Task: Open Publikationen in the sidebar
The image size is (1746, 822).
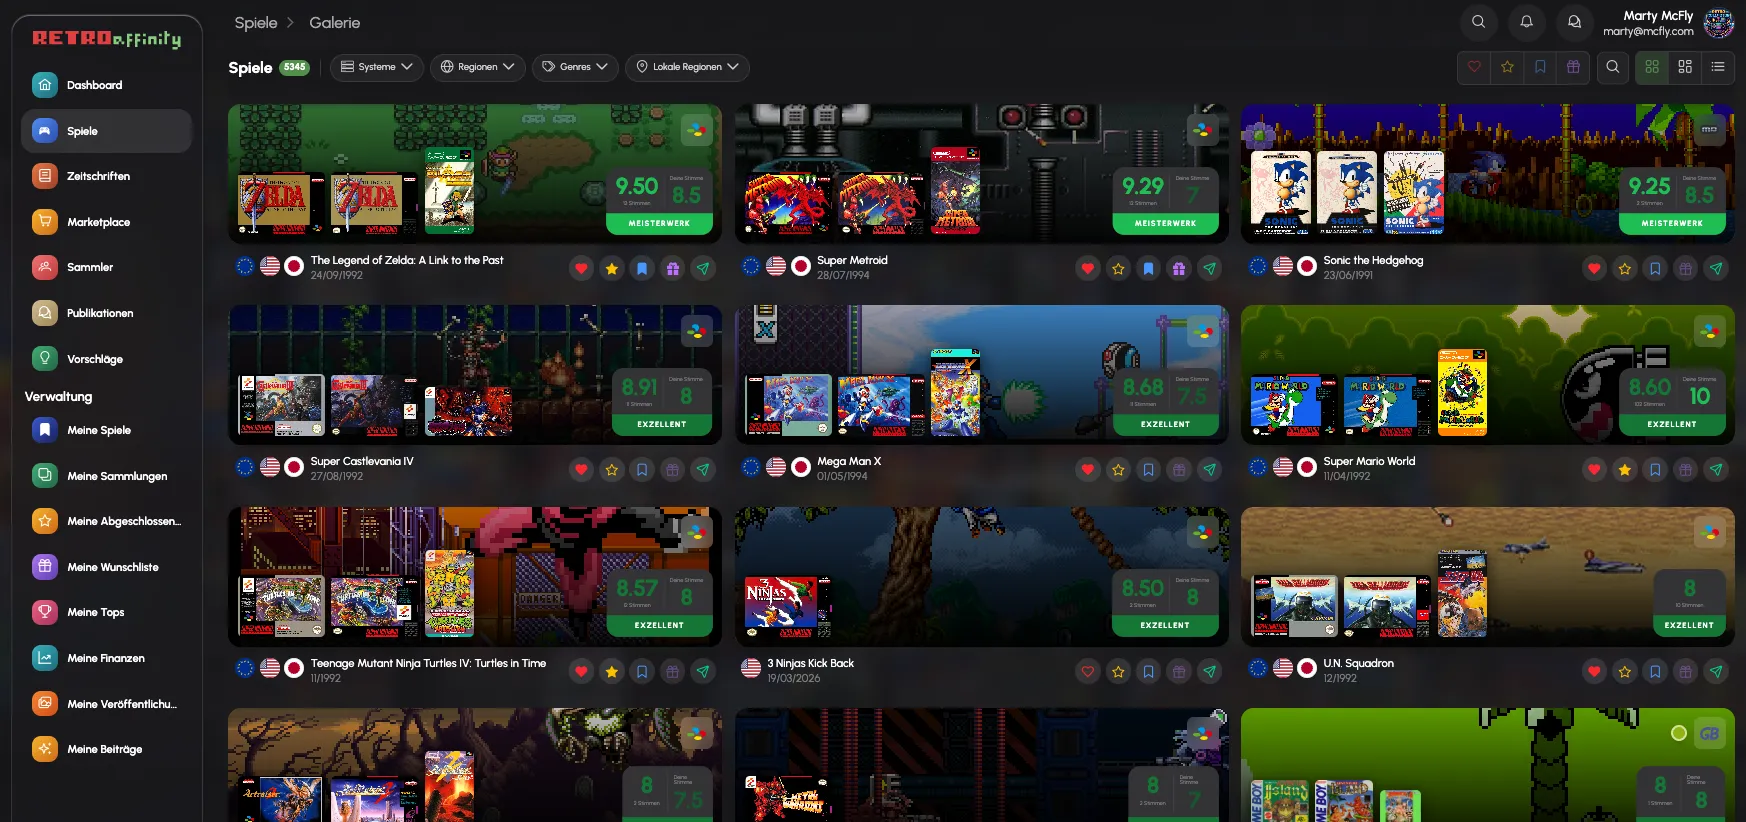Action: (x=106, y=313)
